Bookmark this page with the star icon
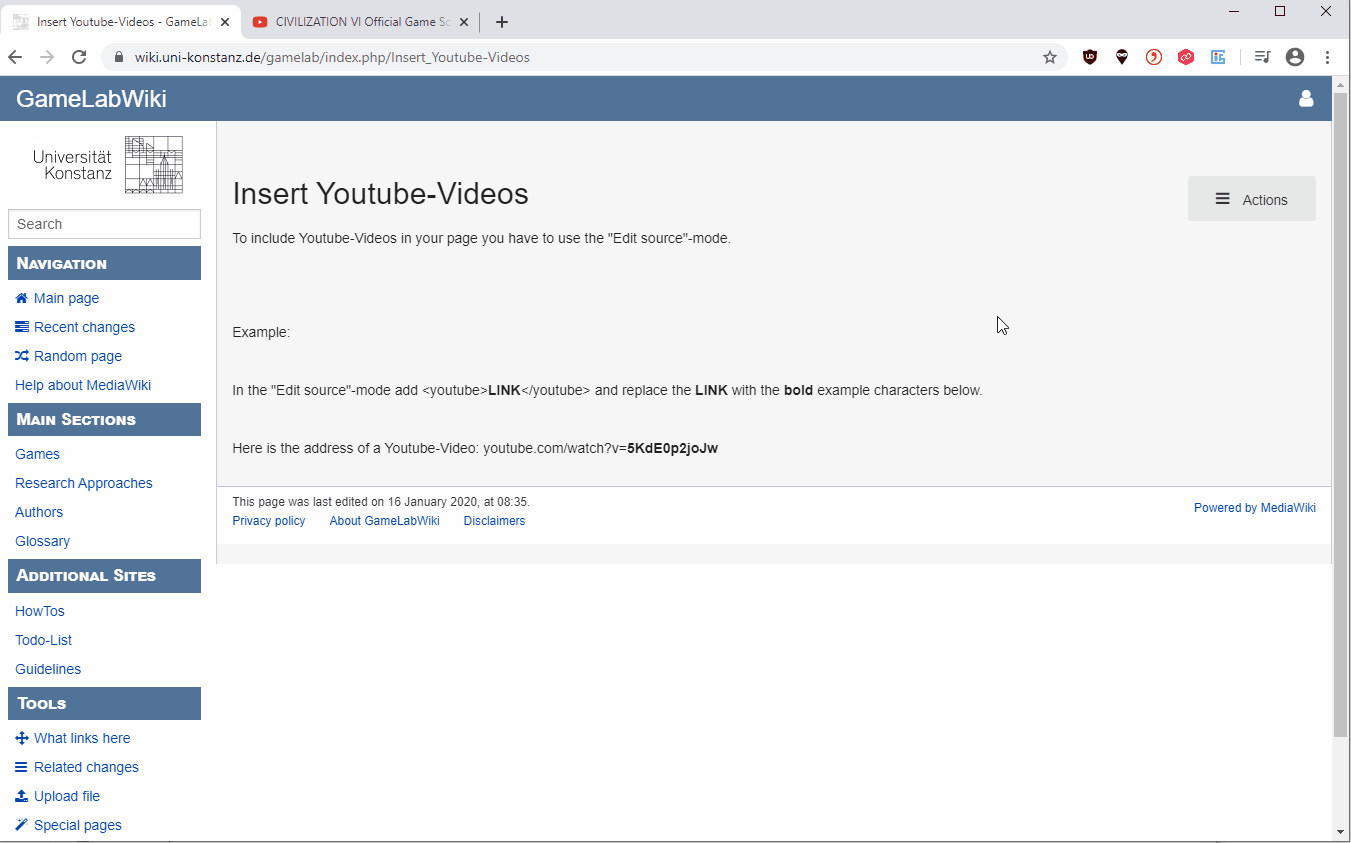Image resolution: width=1351 pixels, height=843 pixels. pyautogui.click(x=1050, y=57)
